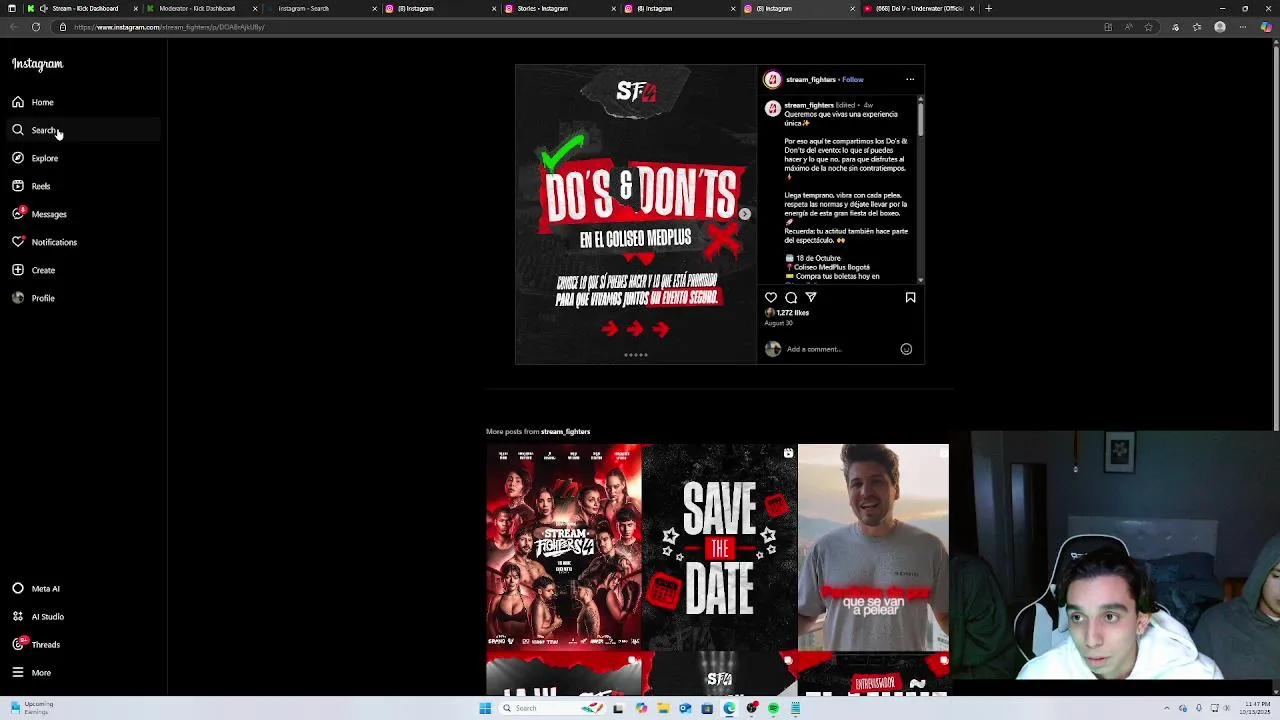Open the smiling man reel thumbnail
The image size is (1280, 720).
pos(873,547)
